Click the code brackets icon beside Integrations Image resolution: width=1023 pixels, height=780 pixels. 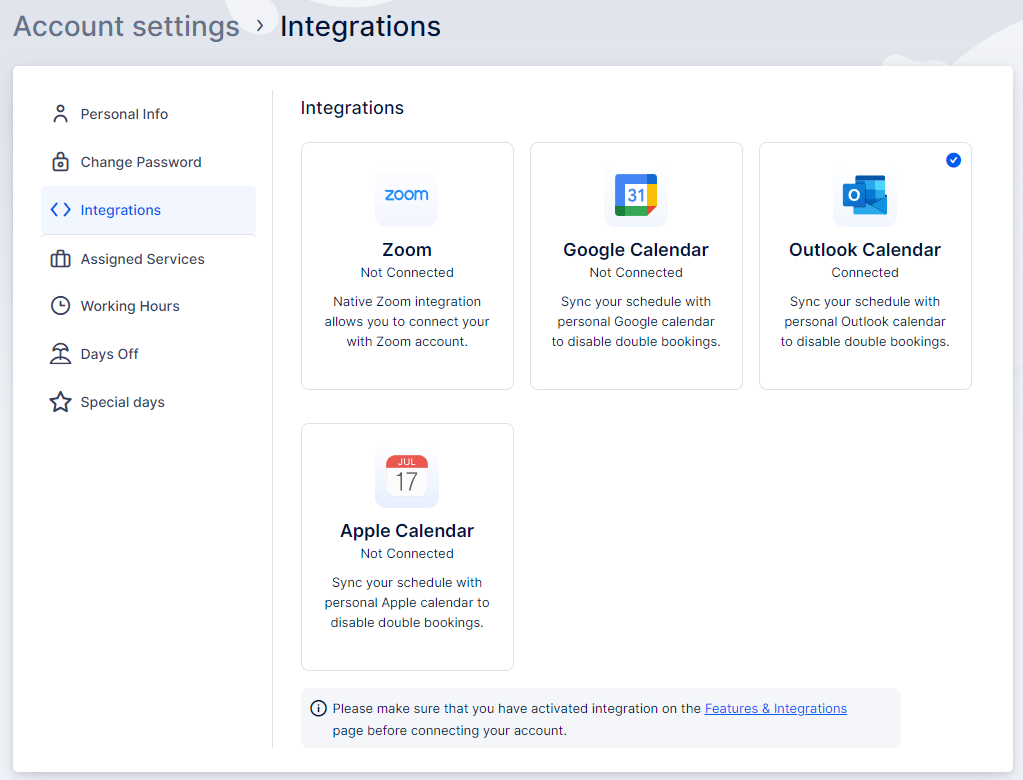pyautogui.click(x=60, y=210)
